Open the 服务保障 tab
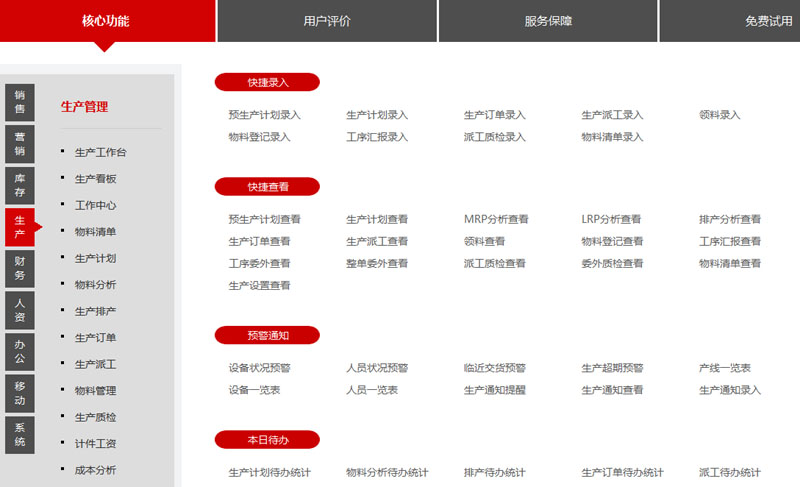The height and width of the screenshot is (487, 800). pyautogui.click(x=548, y=21)
